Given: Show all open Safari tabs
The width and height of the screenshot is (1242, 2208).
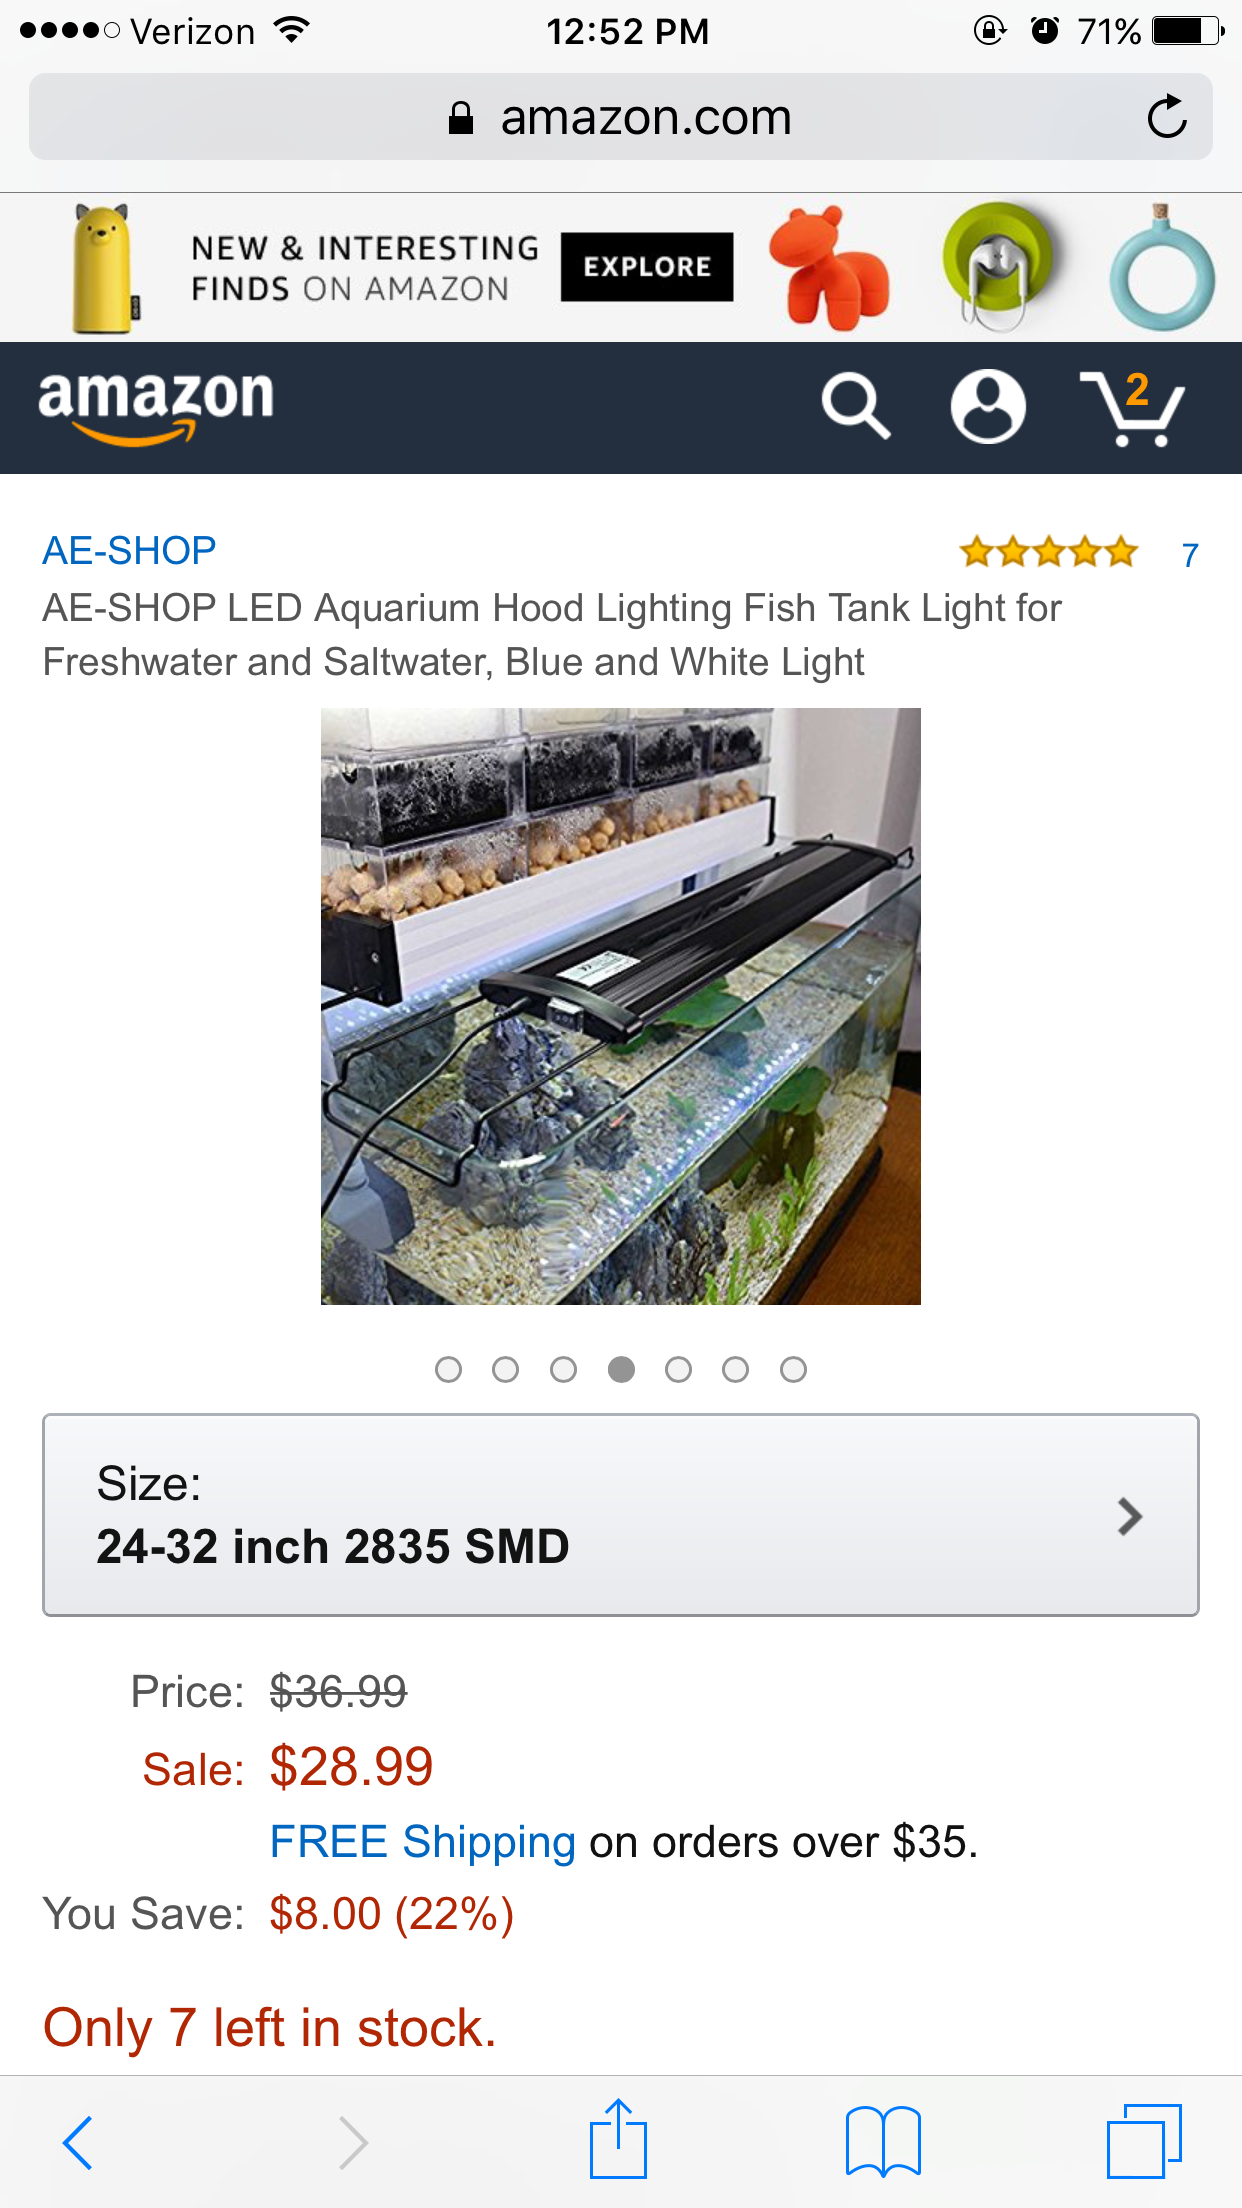Looking at the screenshot, I should pos(1144,2140).
